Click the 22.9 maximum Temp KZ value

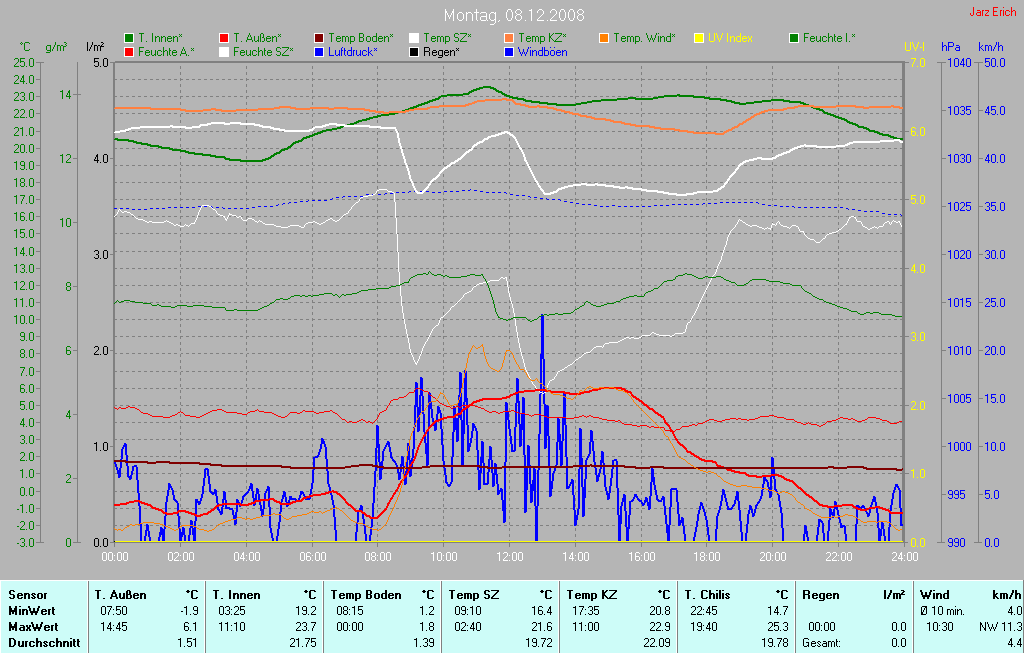click(660, 627)
